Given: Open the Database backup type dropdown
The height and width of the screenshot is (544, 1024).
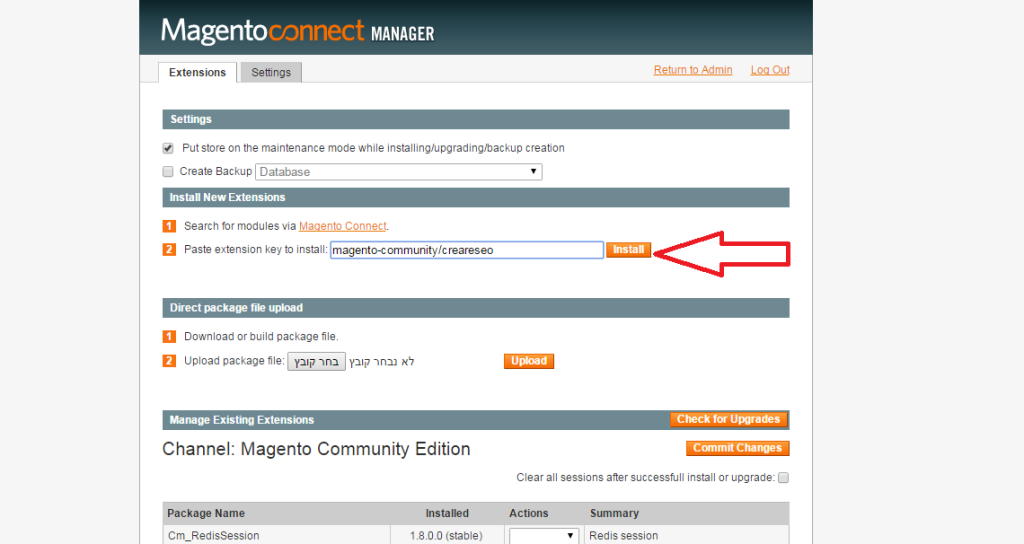Looking at the screenshot, I should tap(398, 172).
